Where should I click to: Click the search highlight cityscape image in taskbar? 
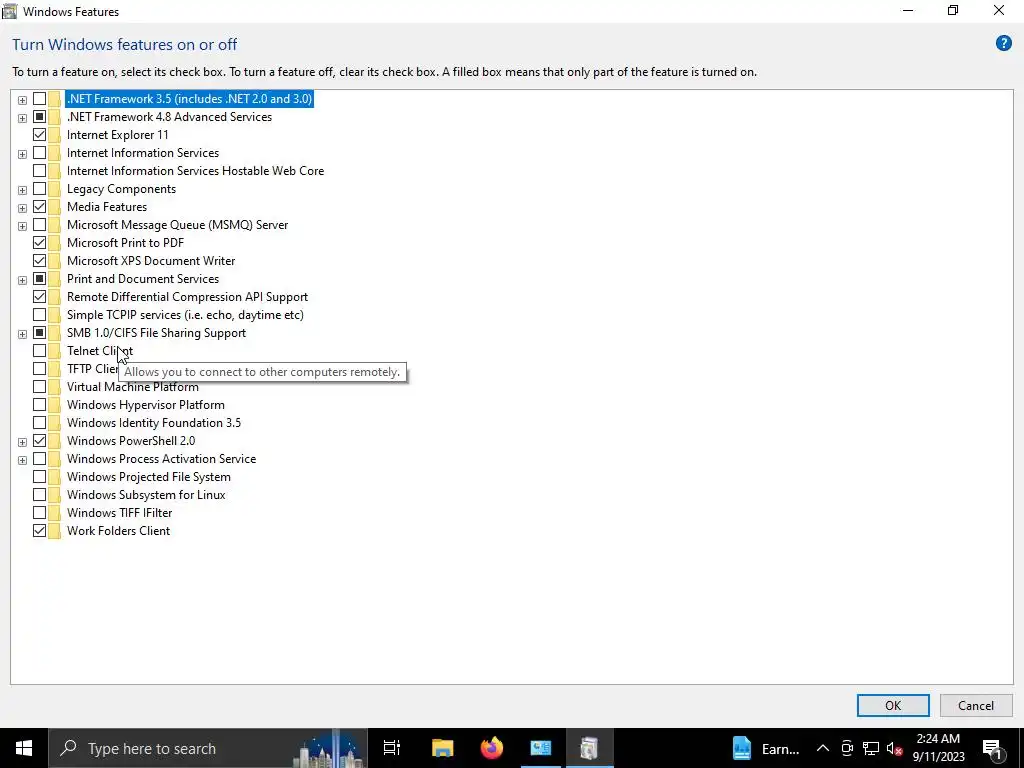pos(330,748)
